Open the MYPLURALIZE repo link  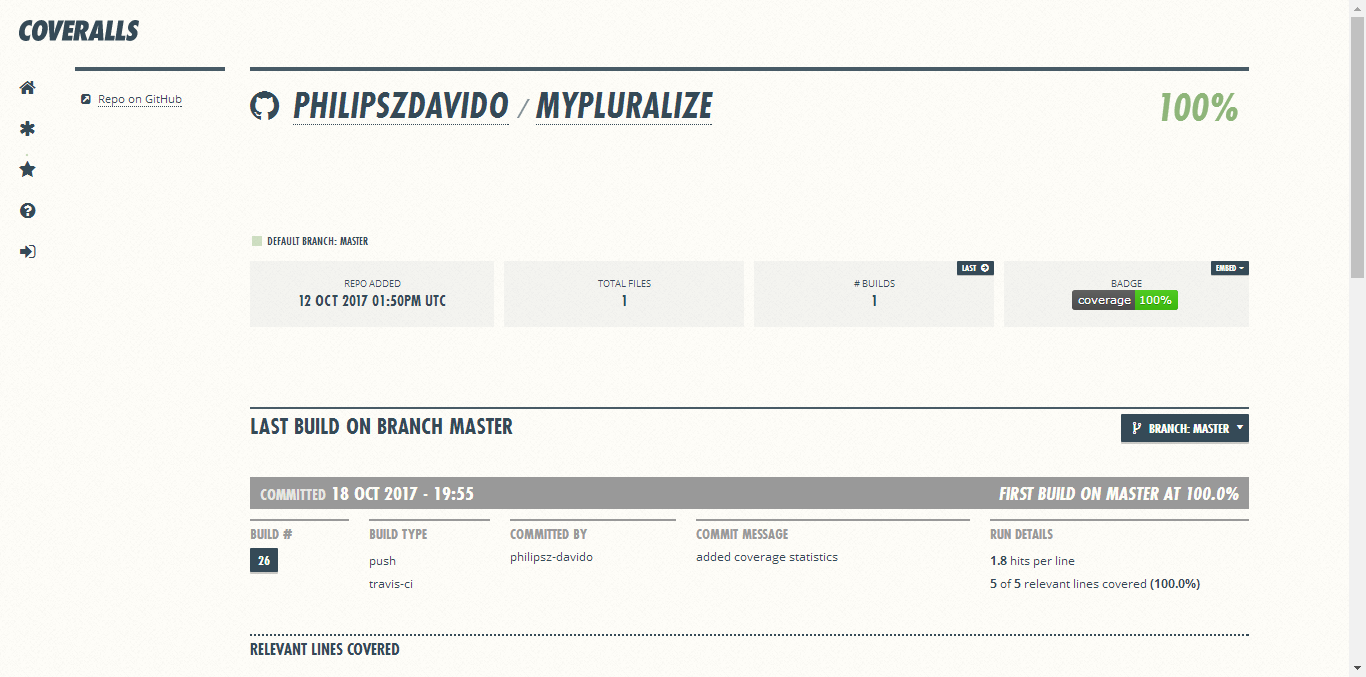[624, 106]
